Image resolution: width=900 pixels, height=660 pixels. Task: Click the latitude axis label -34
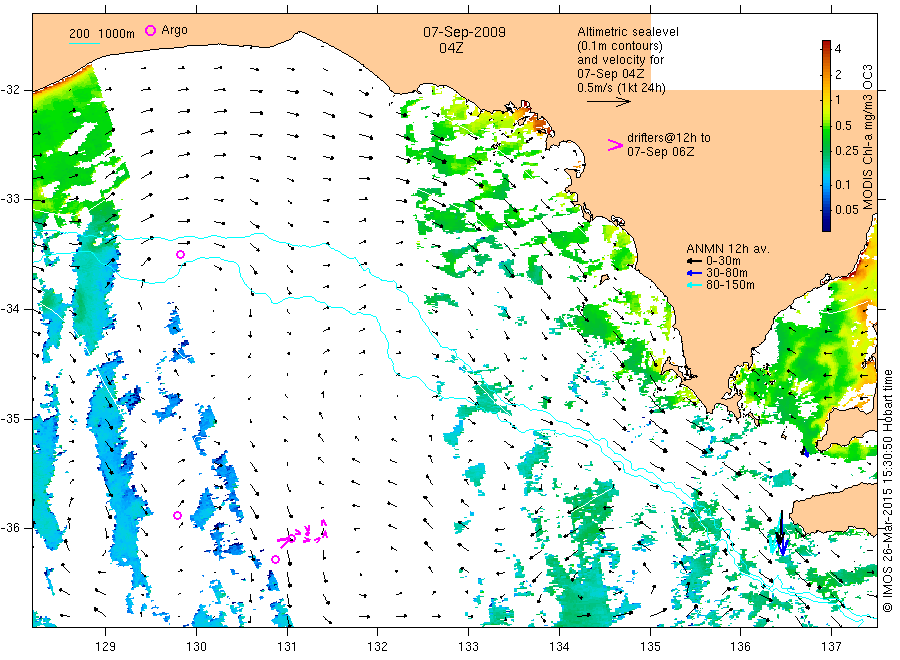10,309
